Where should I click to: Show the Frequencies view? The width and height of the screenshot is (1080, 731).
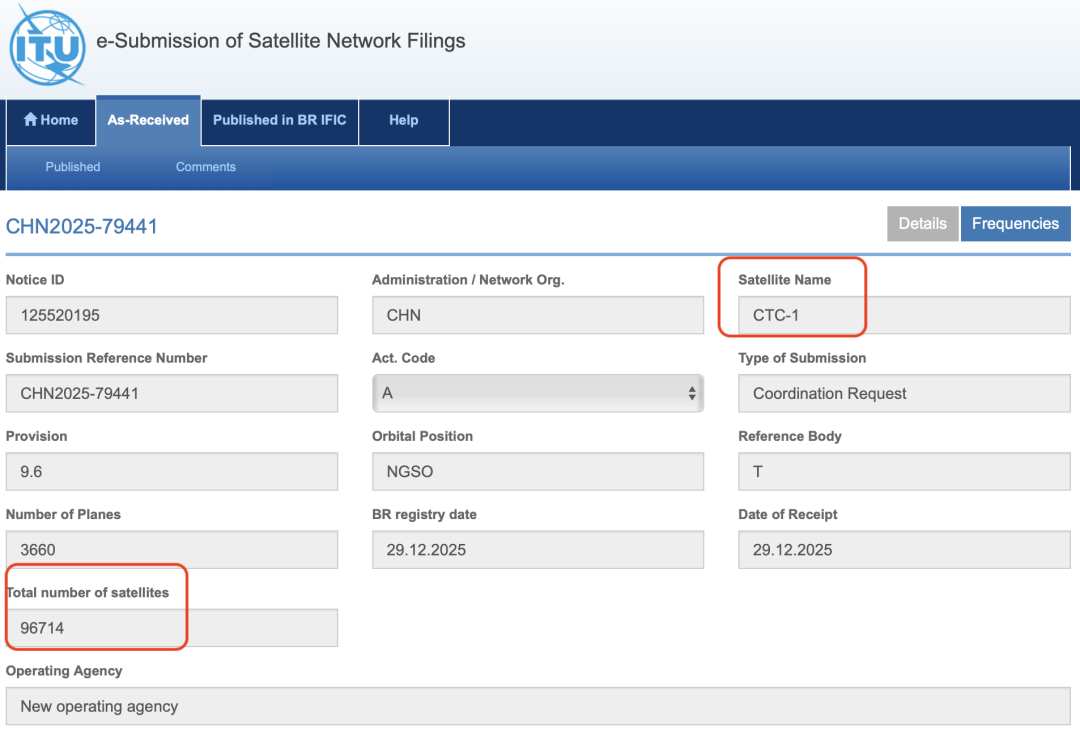pyautogui.click(x=1014, y=224)
